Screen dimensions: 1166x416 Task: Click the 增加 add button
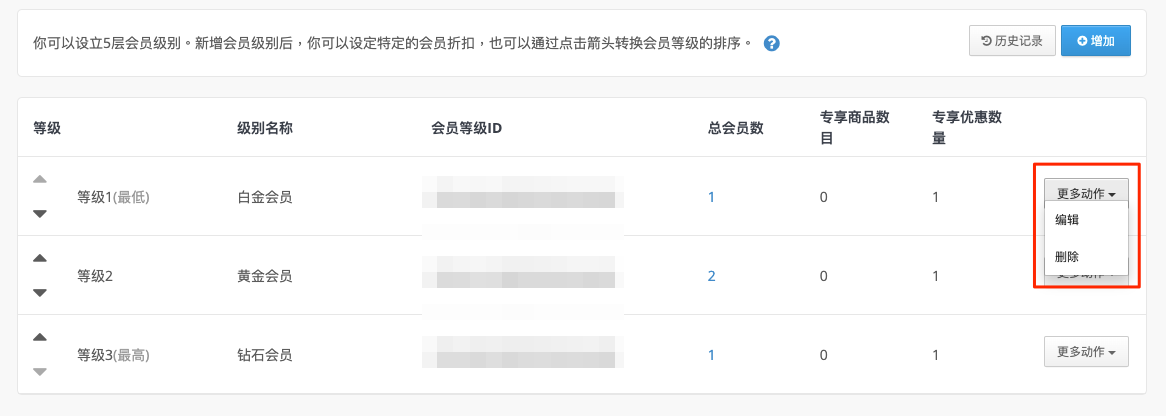click(x=1095, y=41)
